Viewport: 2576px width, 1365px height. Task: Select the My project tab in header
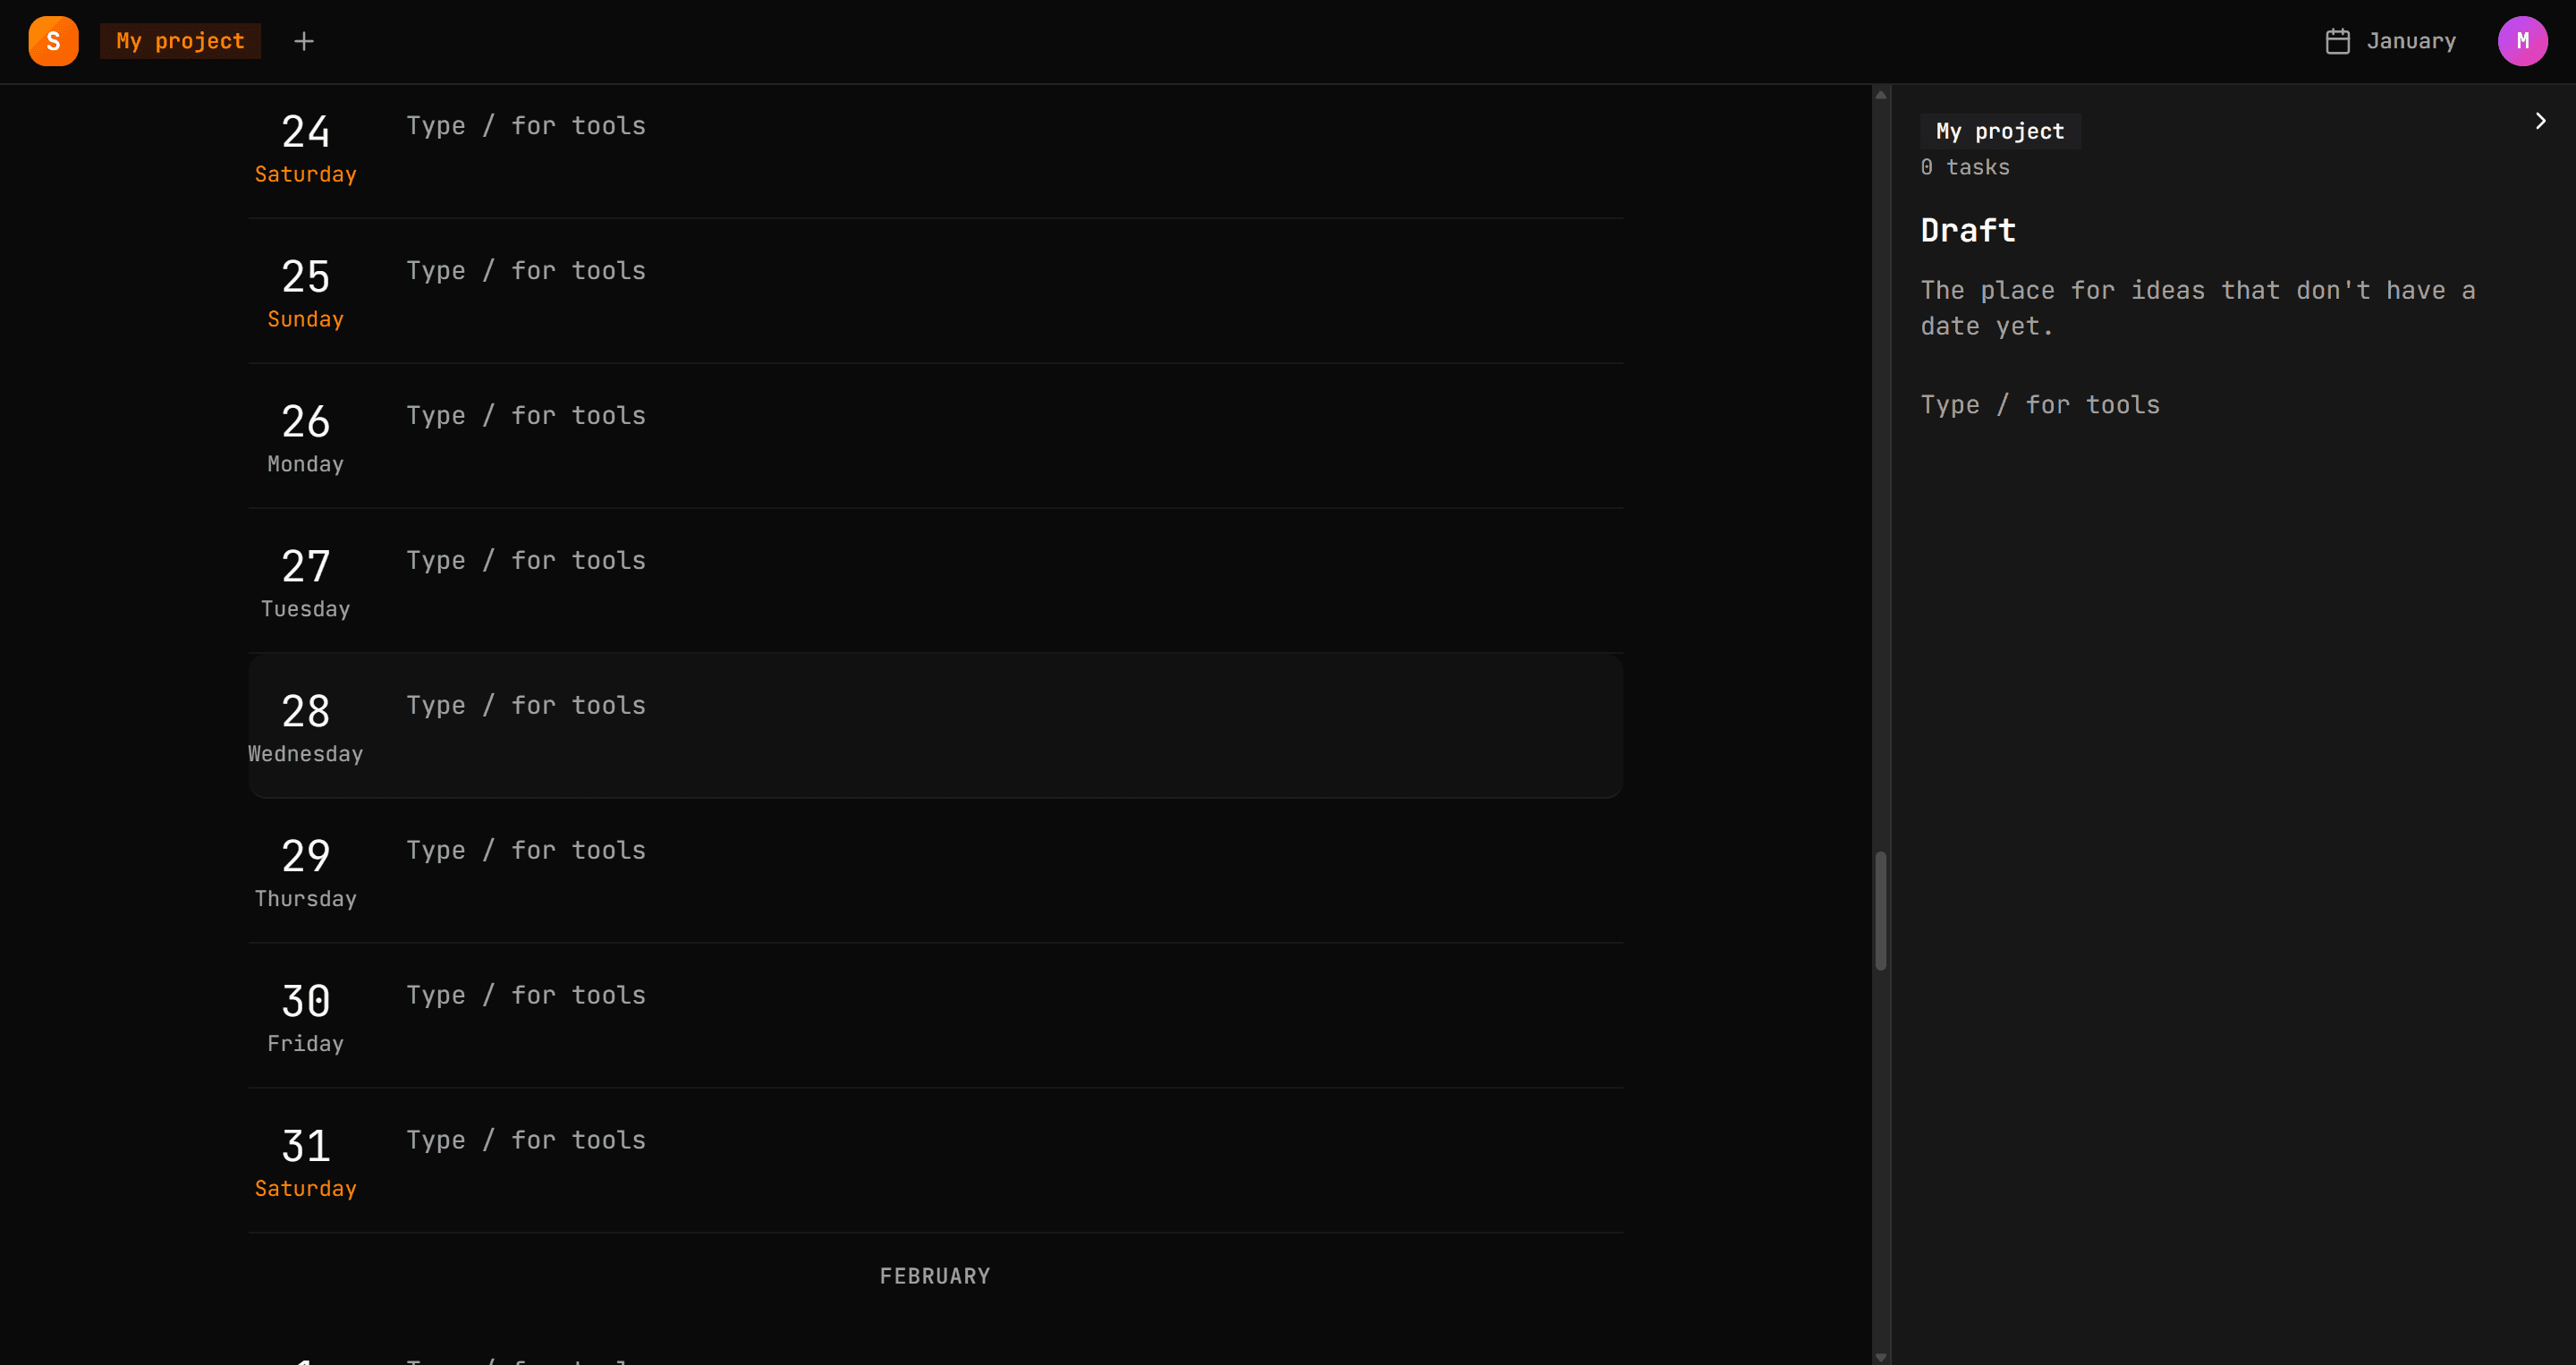click(x=180, y=41)
